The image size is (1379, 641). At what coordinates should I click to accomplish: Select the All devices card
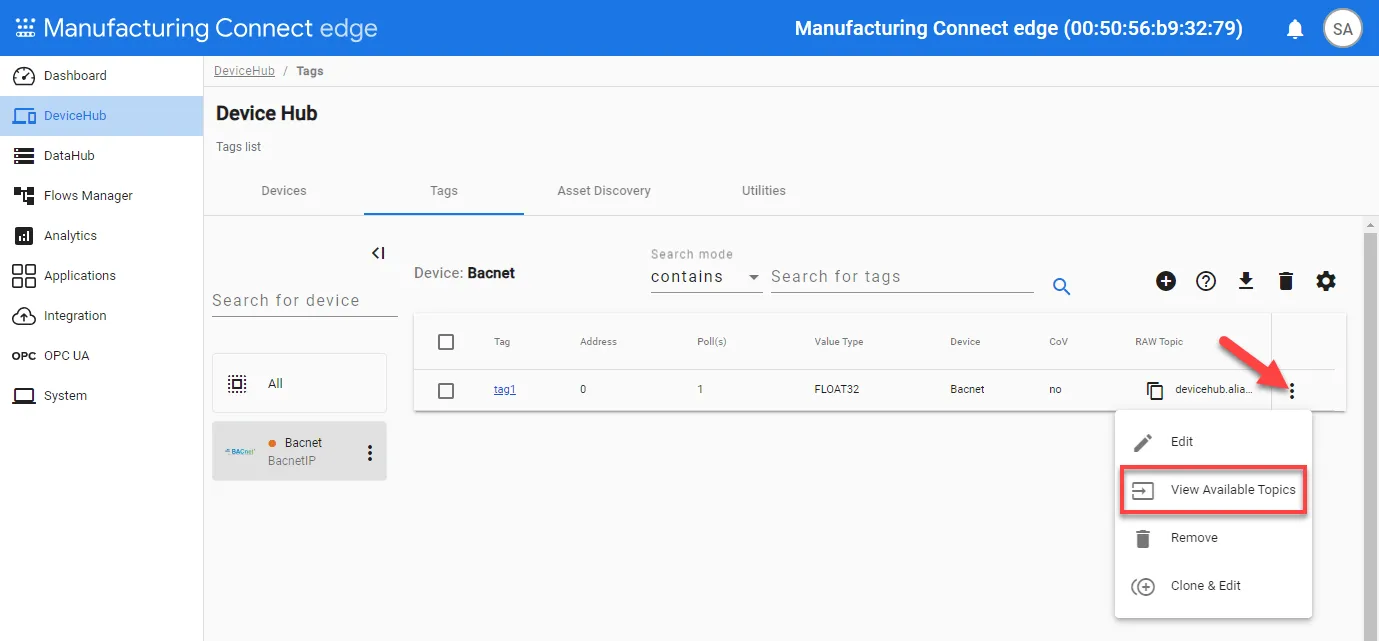click(x=299, y=383)
